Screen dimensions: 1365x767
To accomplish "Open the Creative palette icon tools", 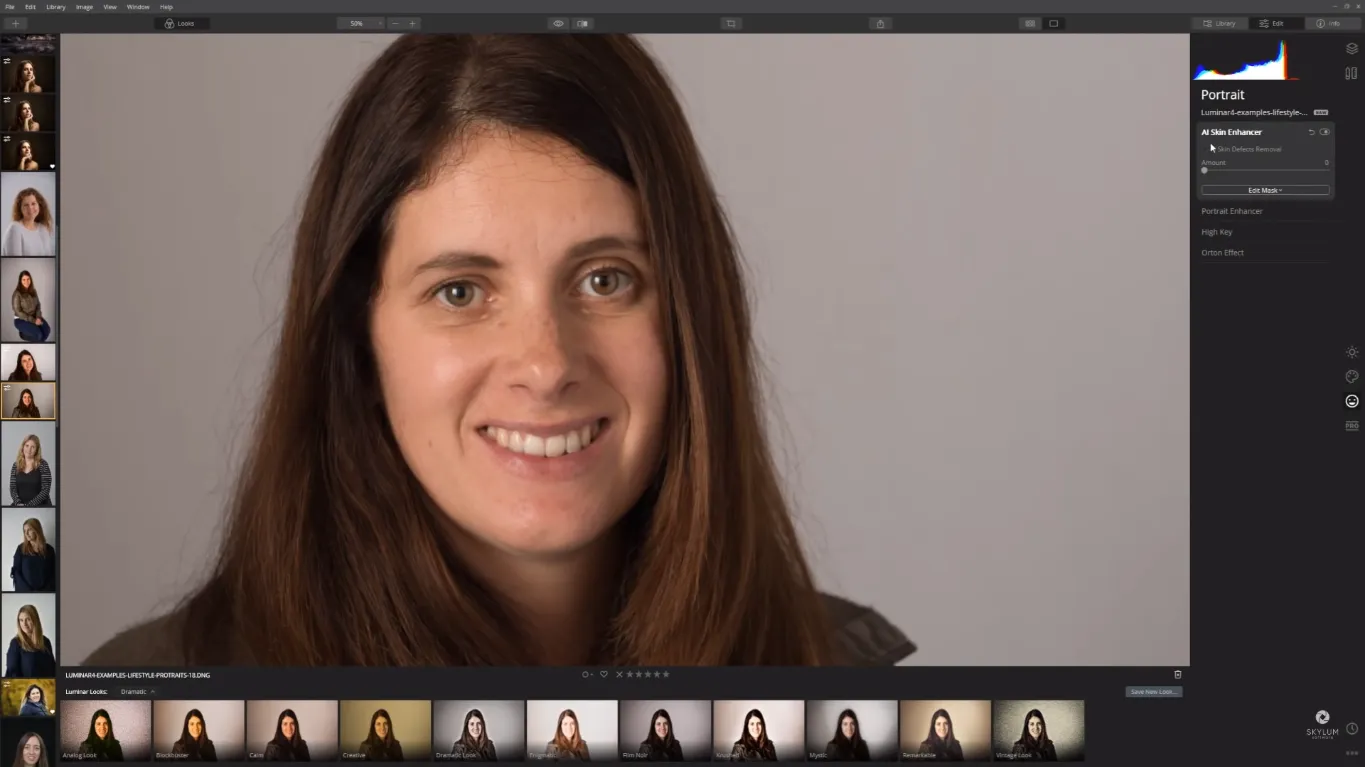I will tap(1351, 377).
